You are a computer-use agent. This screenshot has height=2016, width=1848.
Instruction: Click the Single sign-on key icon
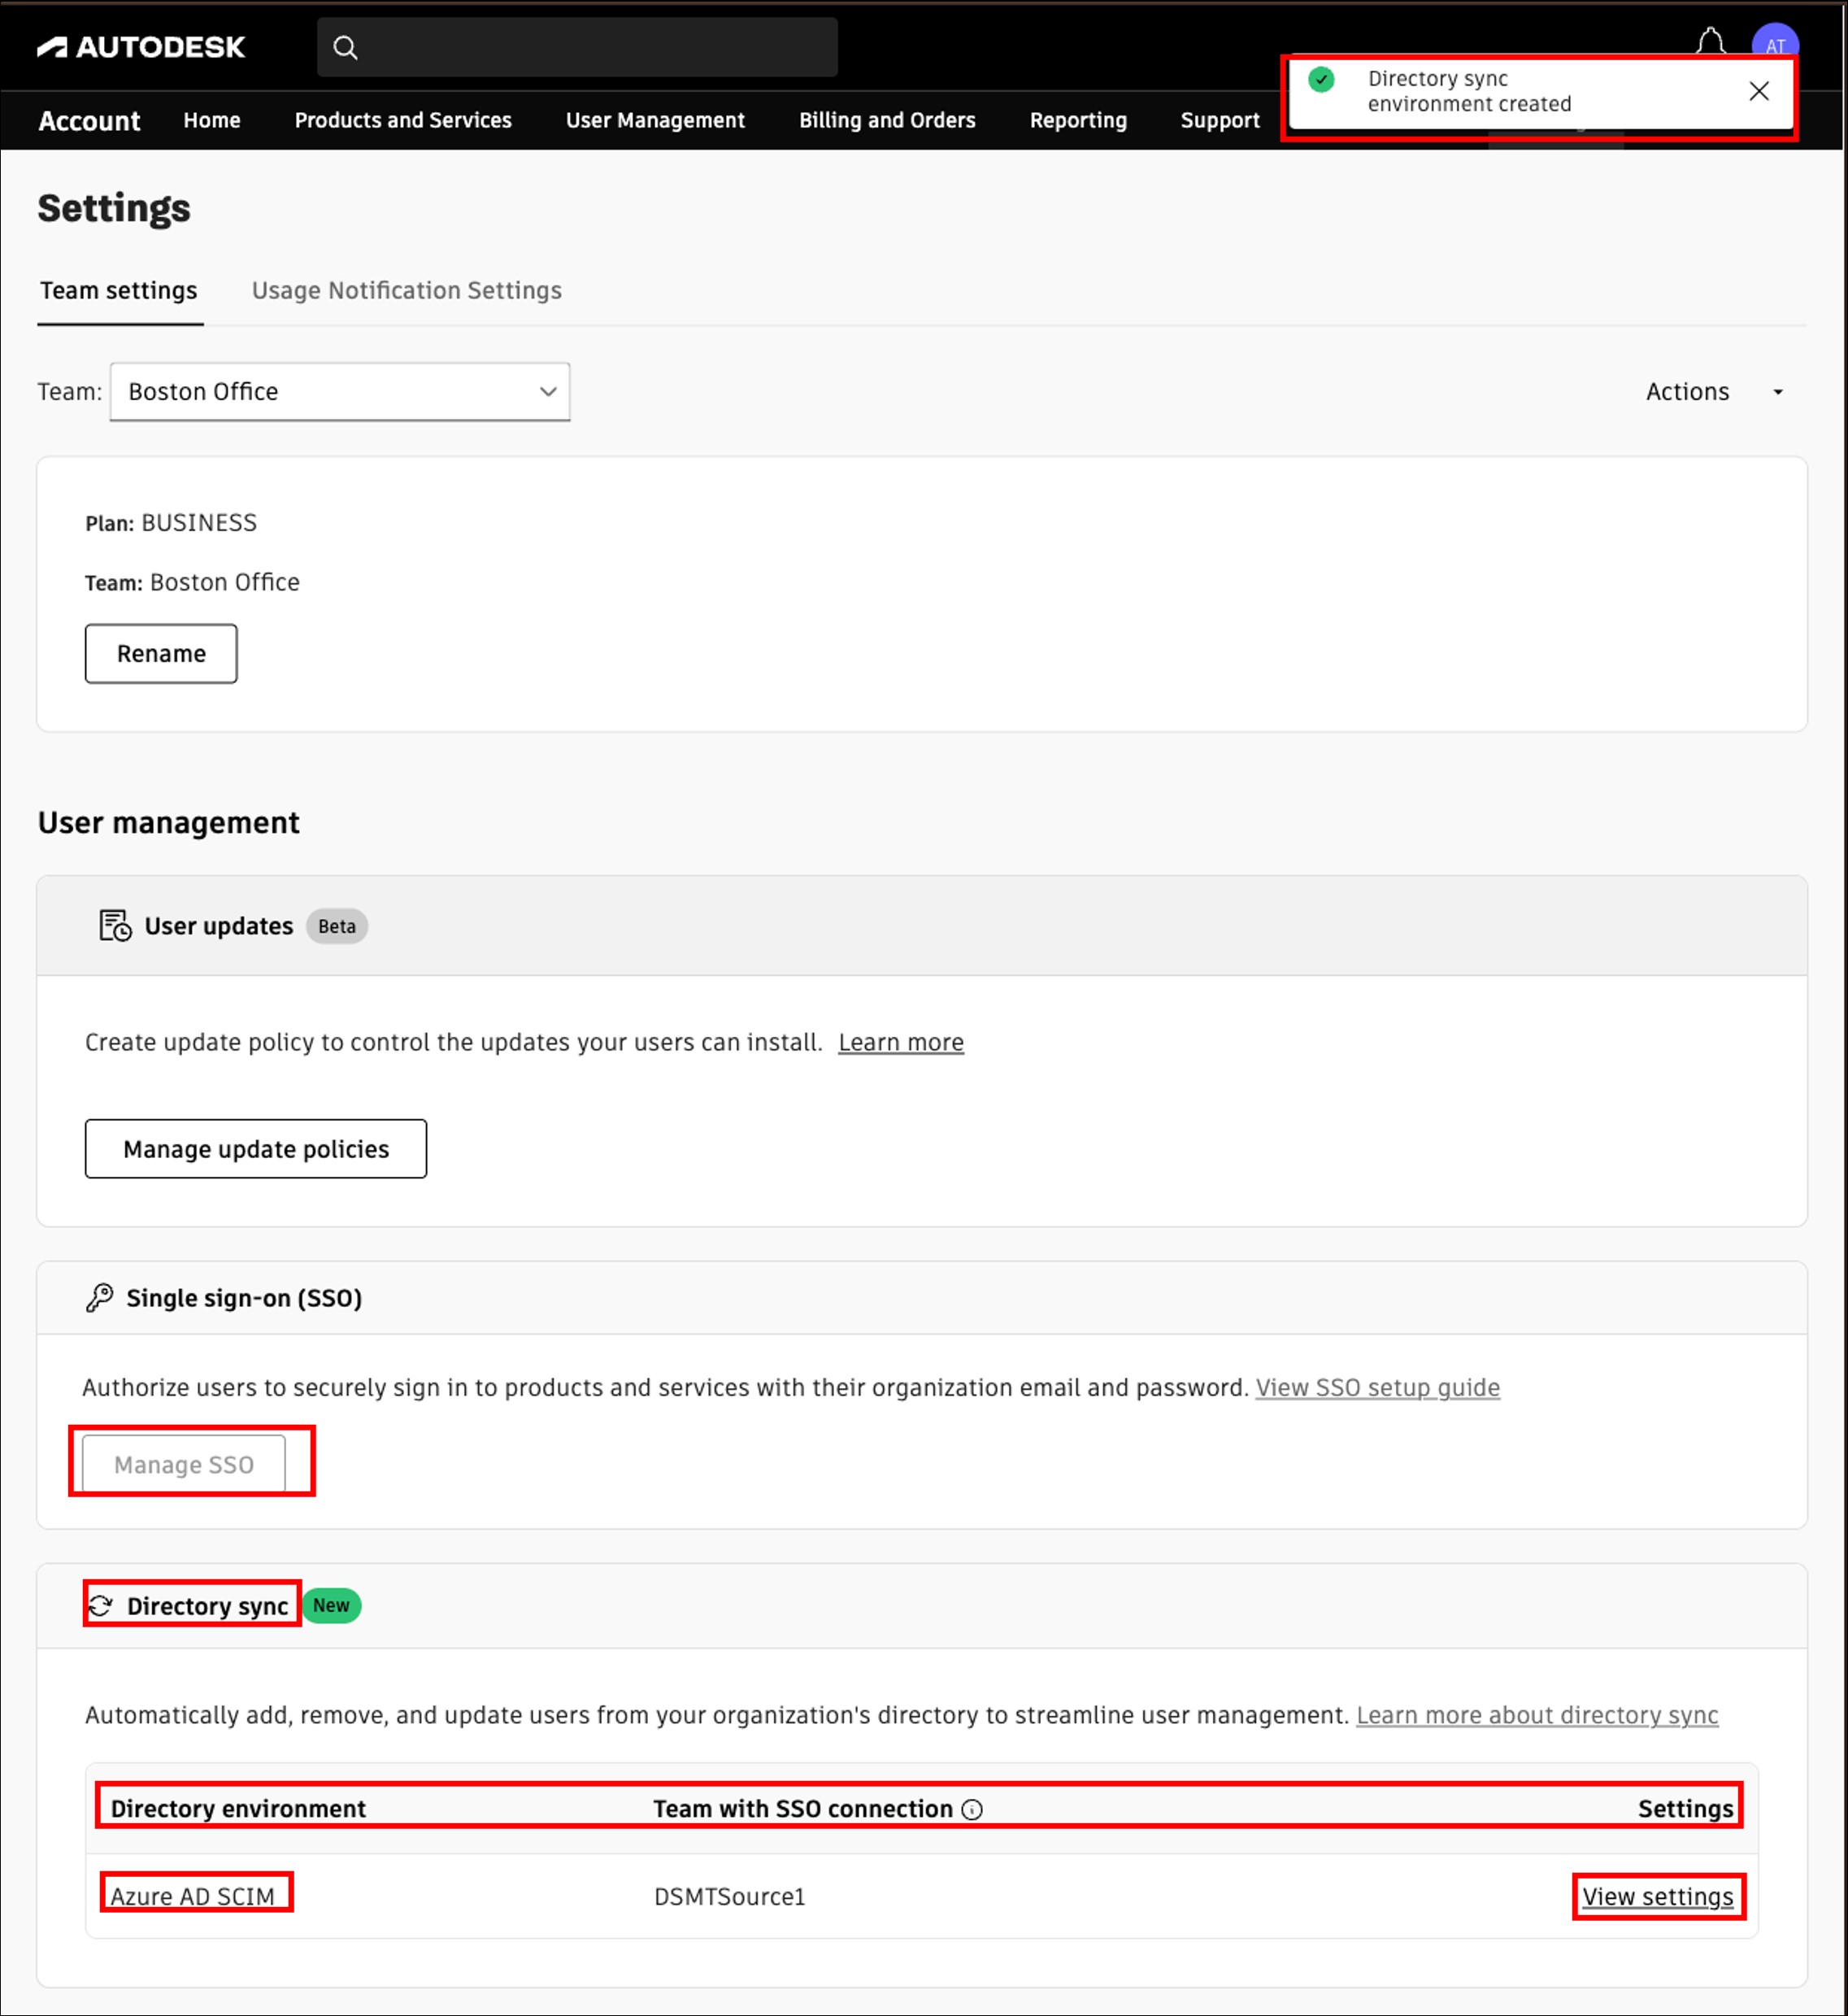99,1297
